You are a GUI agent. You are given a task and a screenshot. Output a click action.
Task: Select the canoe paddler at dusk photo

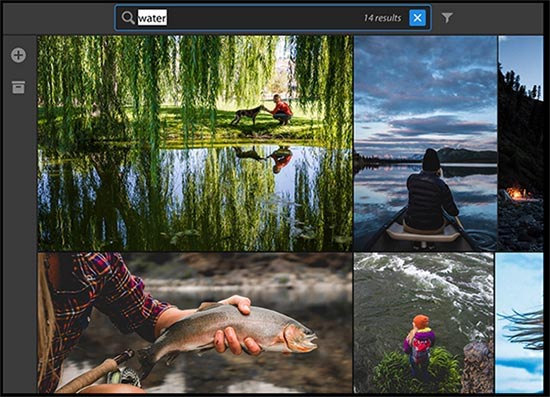[x=425, y=143]
